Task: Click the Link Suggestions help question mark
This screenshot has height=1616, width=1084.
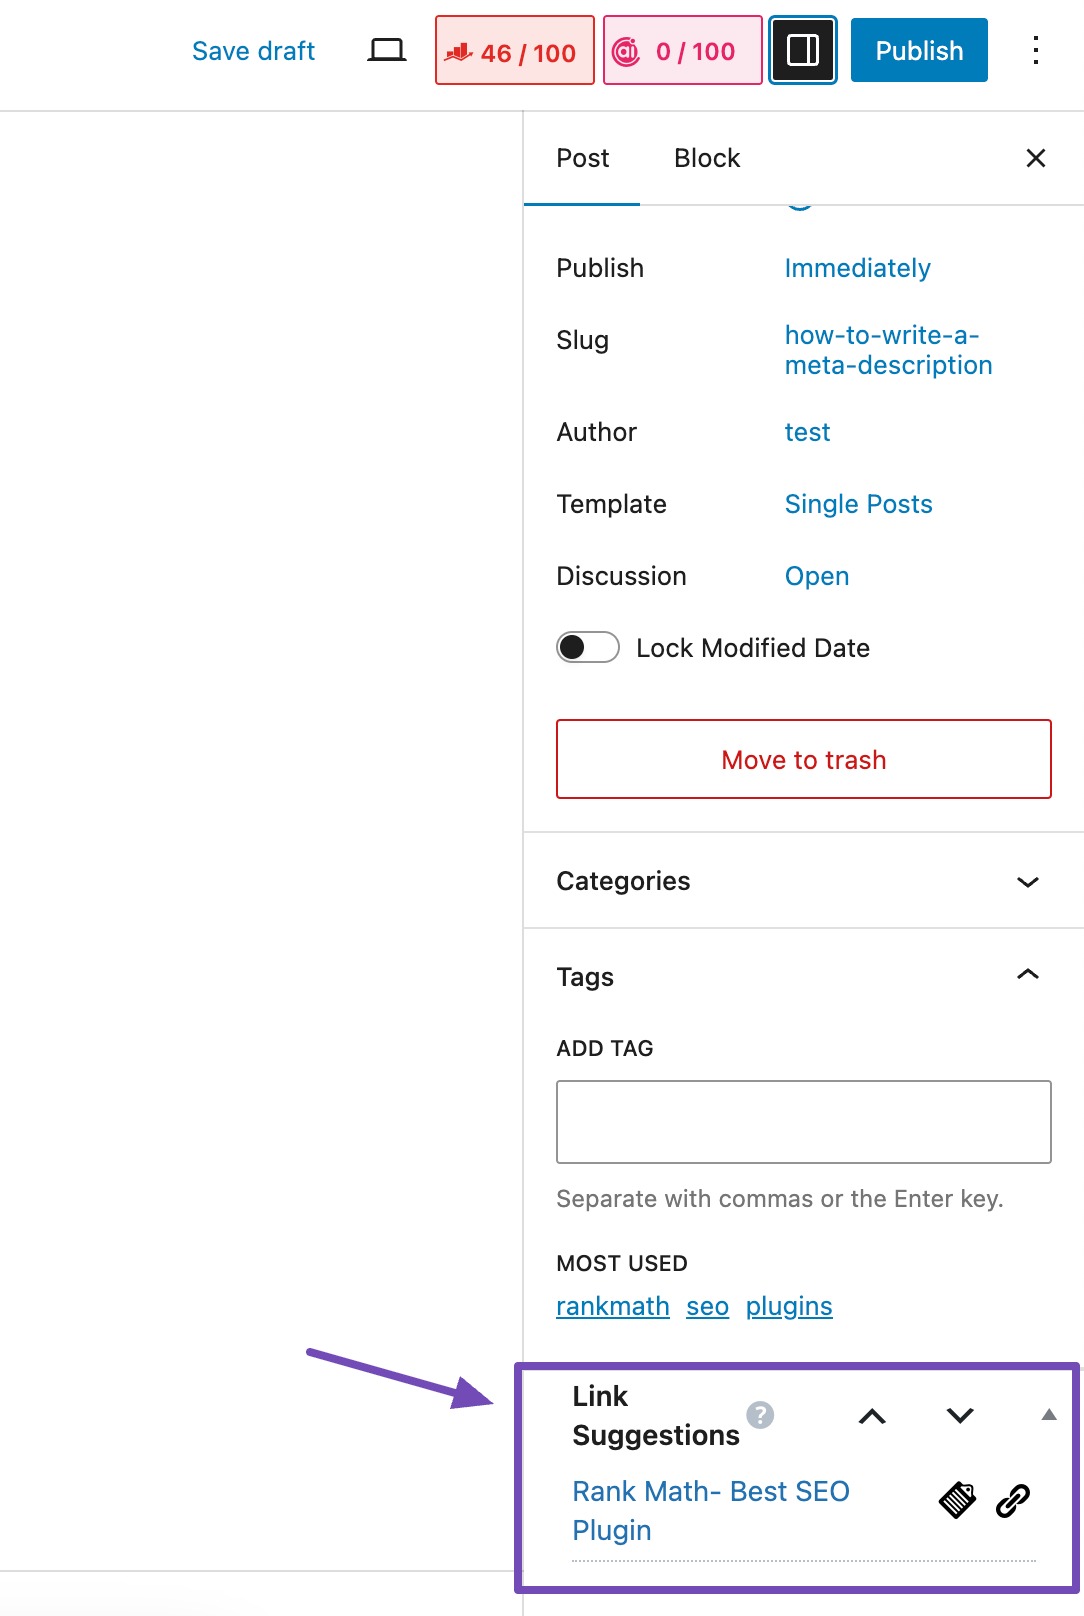Action: click(762, 1415)
